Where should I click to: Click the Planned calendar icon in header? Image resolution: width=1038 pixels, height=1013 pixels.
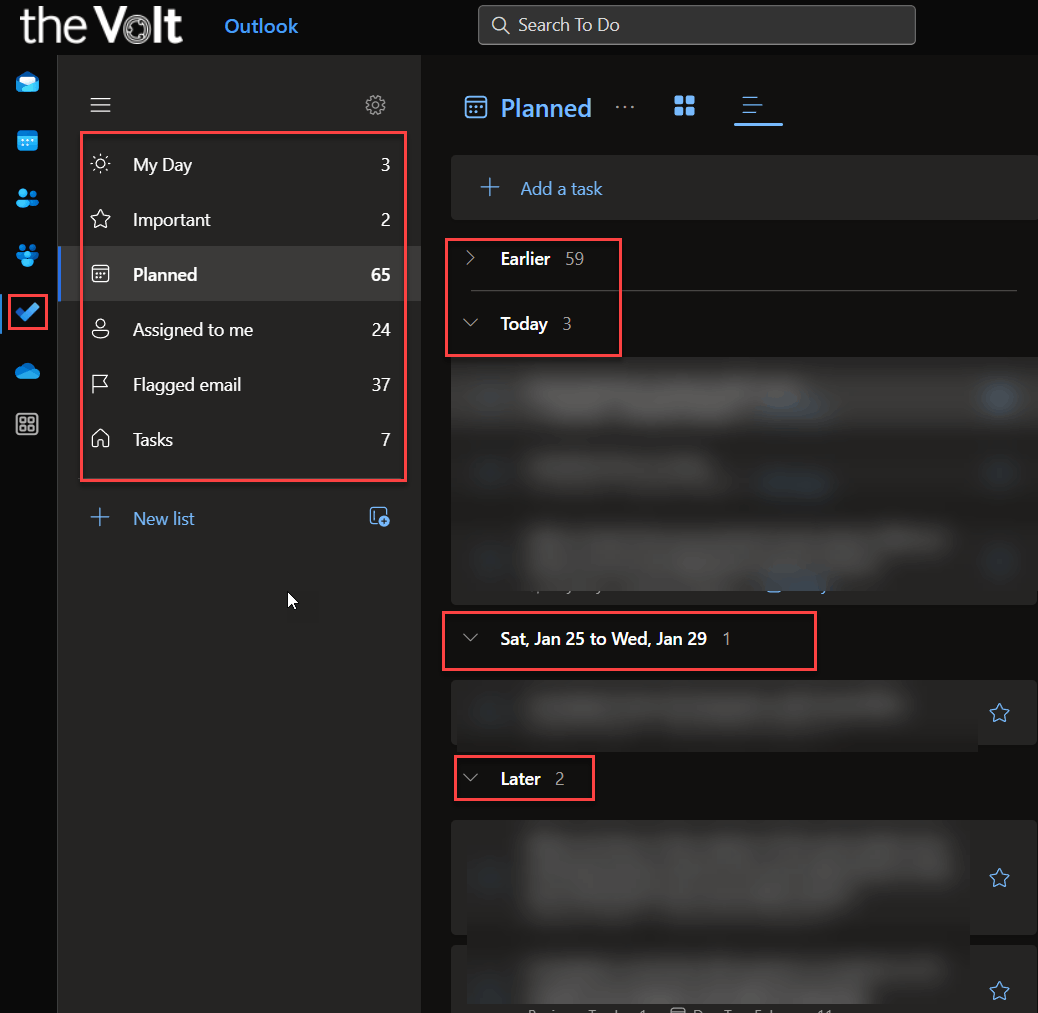pyautogui.click(x=476, y=107)
